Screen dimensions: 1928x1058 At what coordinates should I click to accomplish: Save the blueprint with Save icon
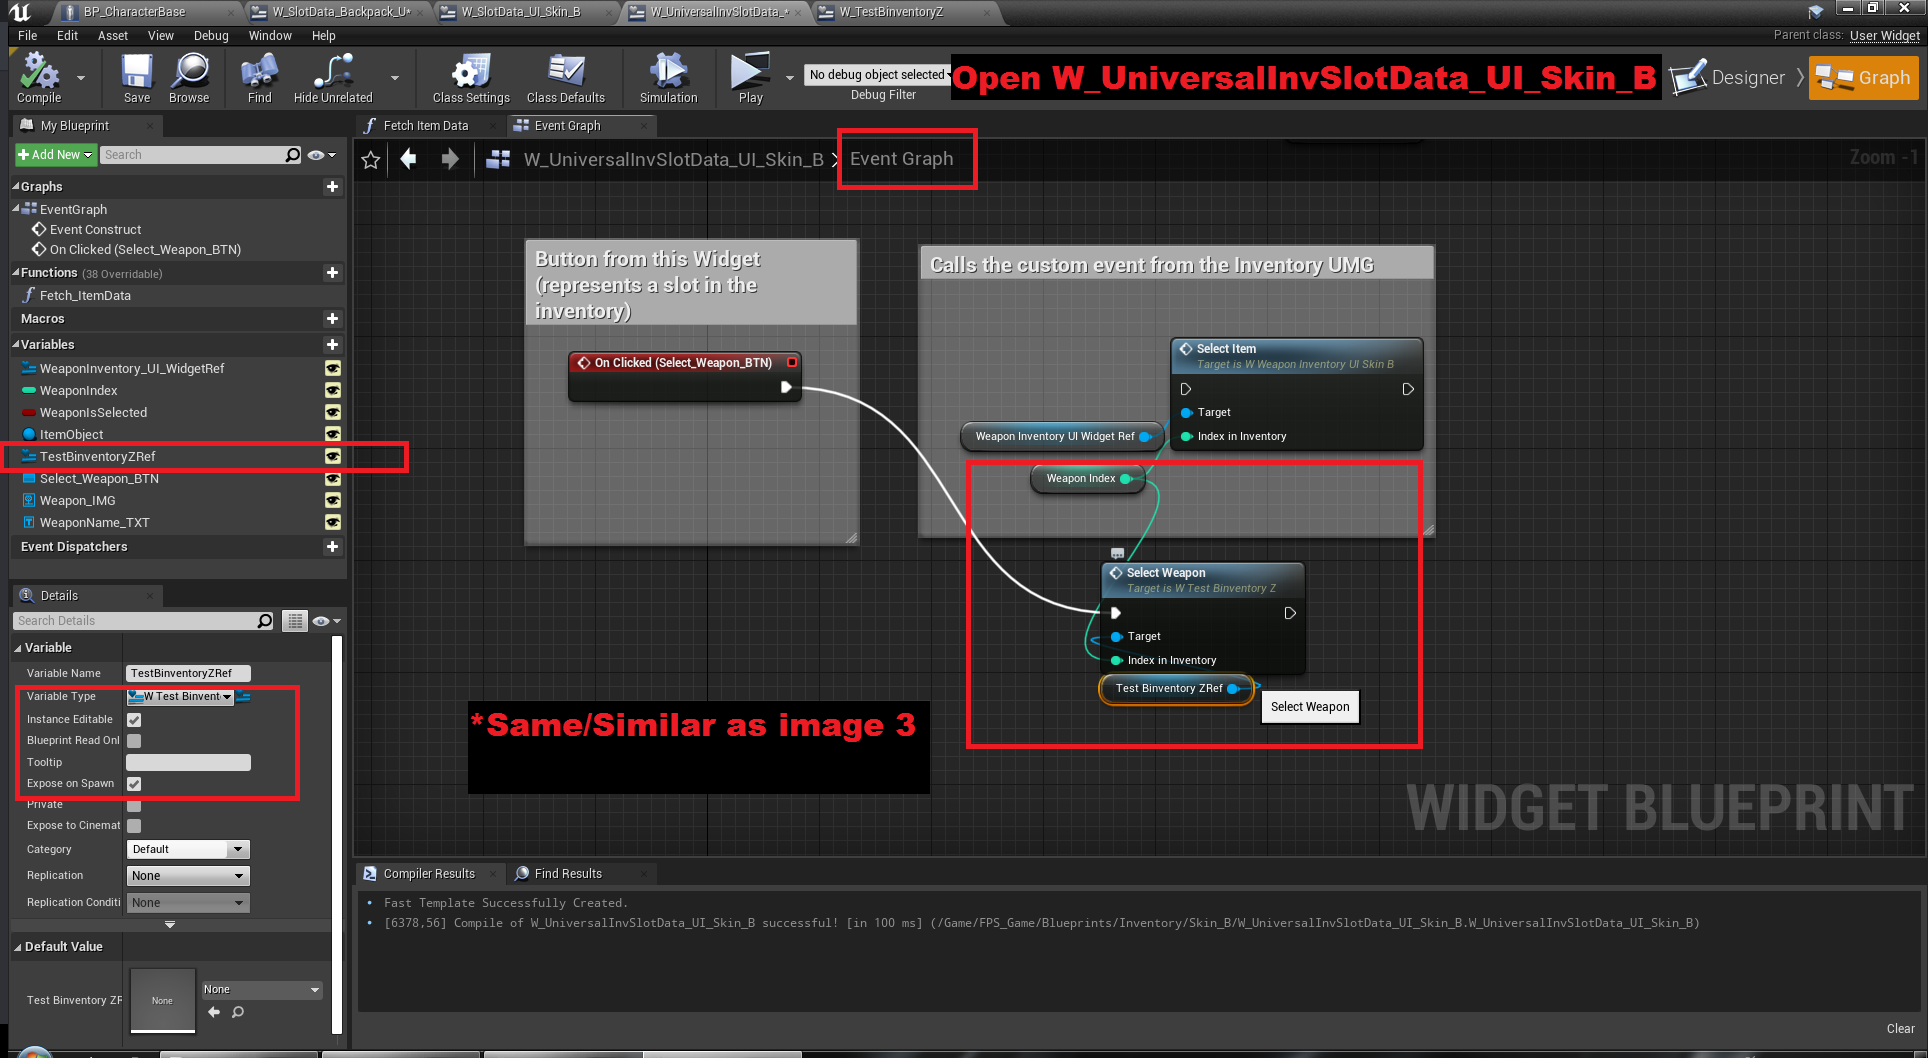[137, 77]
